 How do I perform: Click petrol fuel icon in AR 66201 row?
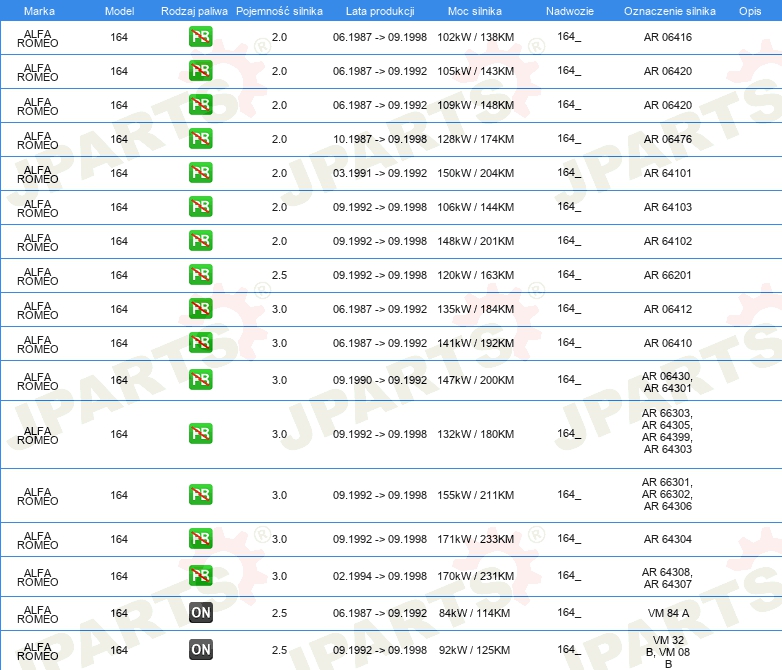tap(200, 275)
